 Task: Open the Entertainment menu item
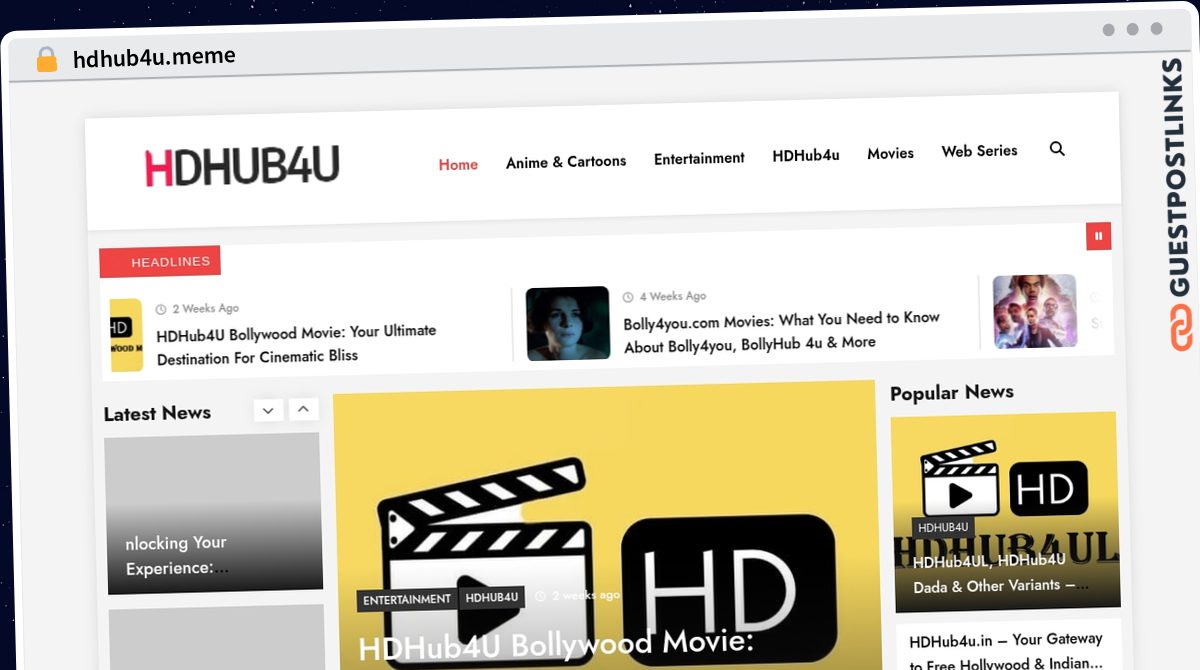[699, 158]
